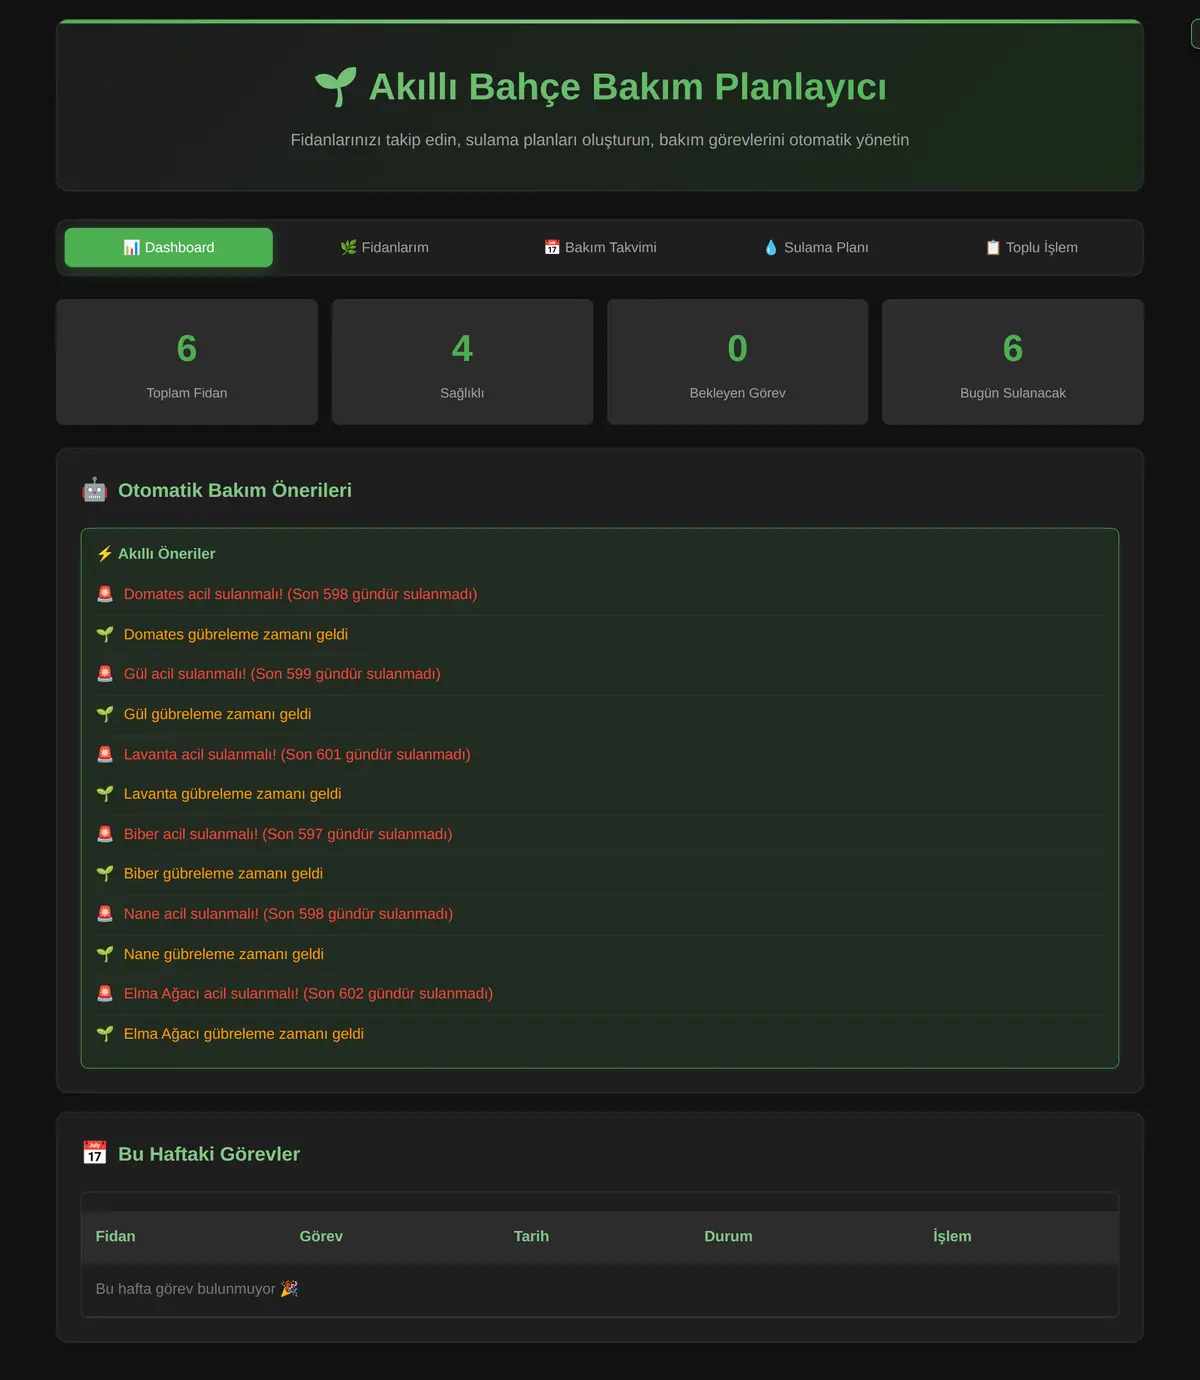The image size is (1200, 1380).
Task: Click the siren icon on the Gül watering alert
Action: pos(105,674)
